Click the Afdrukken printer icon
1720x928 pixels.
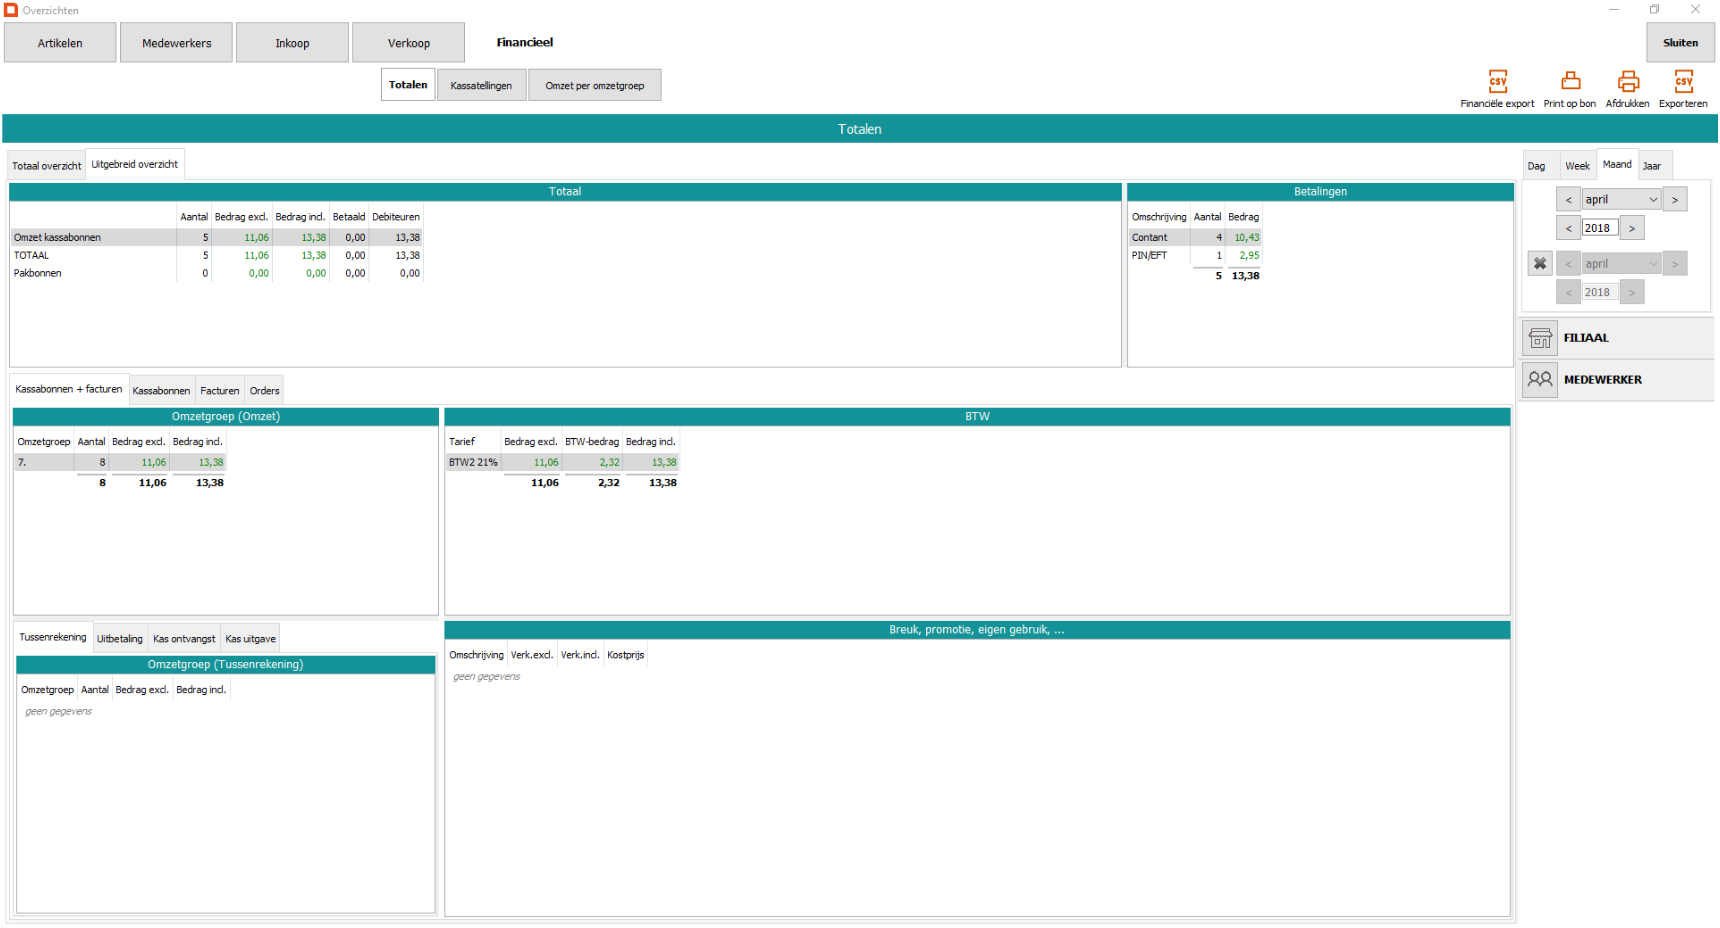pyautogui.click(x=1628, y=82)
